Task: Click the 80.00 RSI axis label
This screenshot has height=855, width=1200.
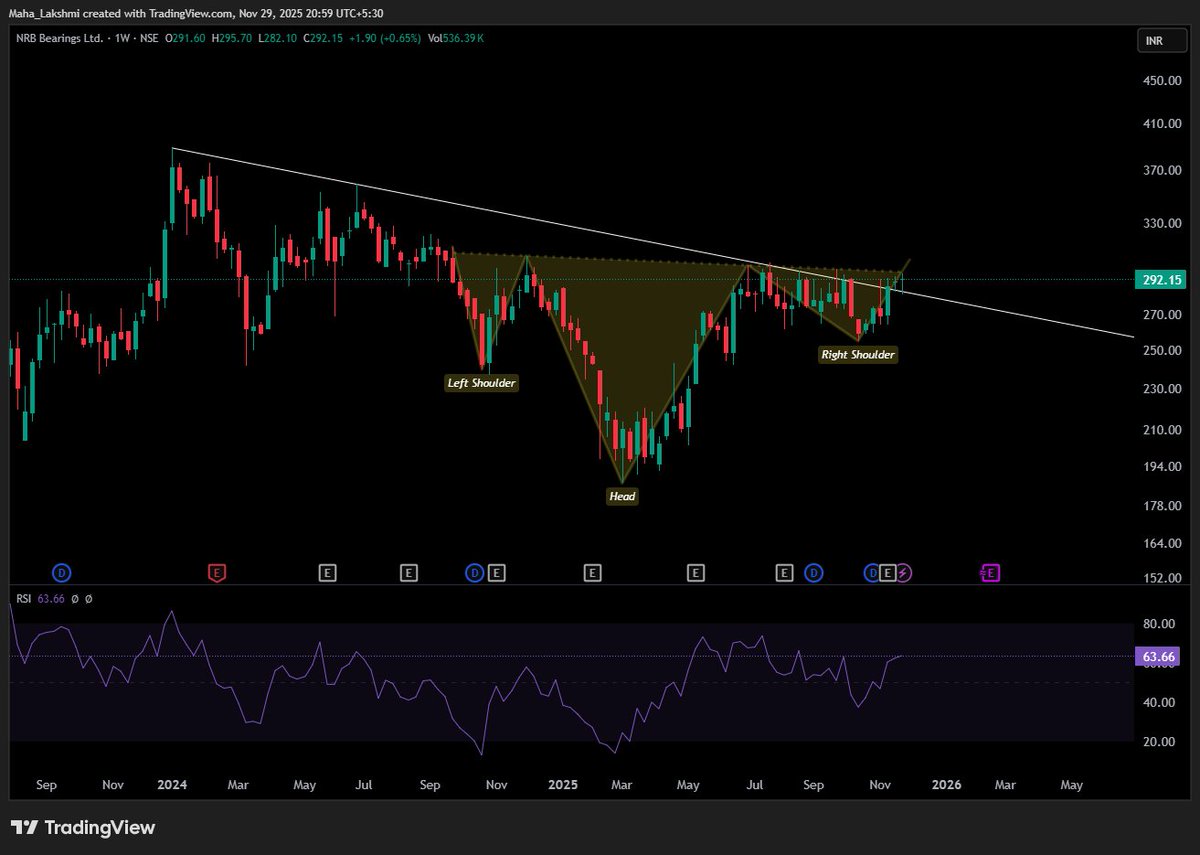Action: pyautogui.click(x=1160, y=624)
